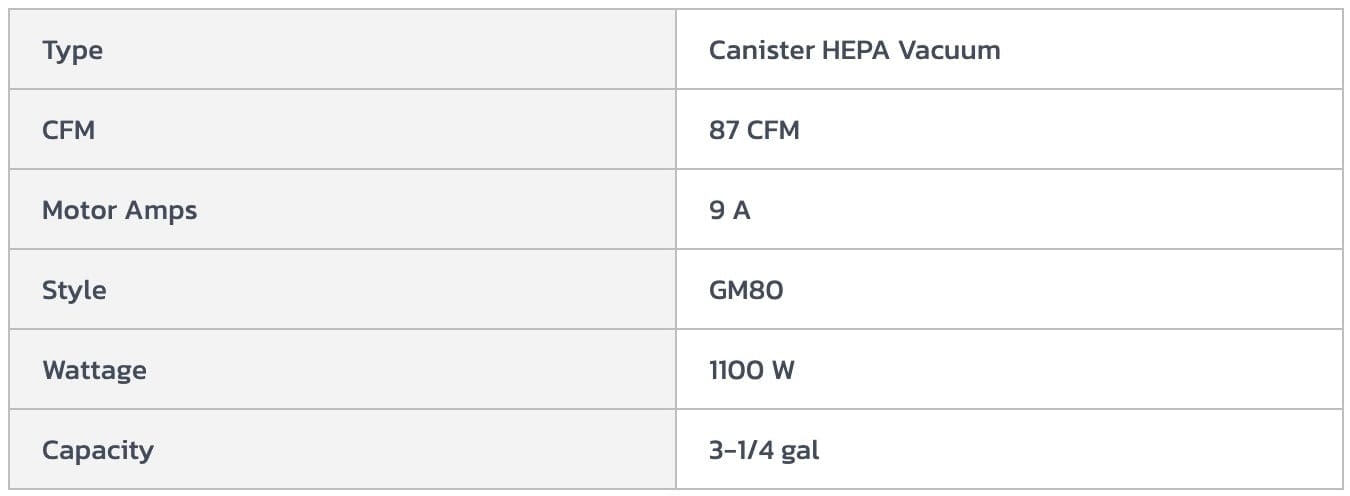This screenshot has height=496, width=1350.
Task: Click the 'Motor Amps' label cell
Action: (x=119, y=210)
